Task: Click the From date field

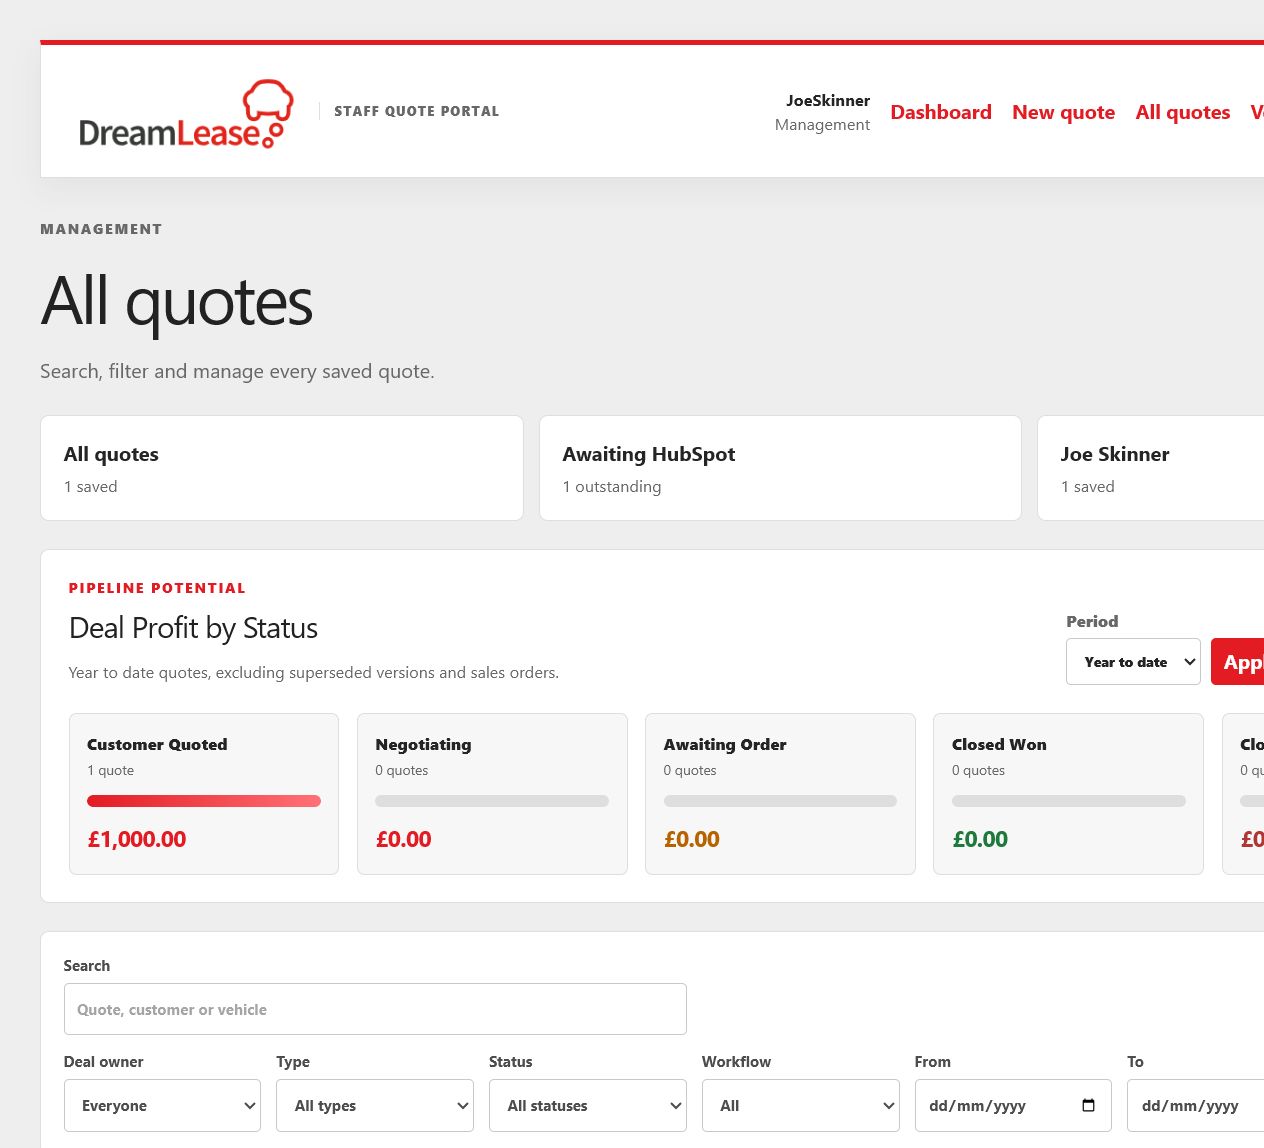Action: point(1013,1105)
